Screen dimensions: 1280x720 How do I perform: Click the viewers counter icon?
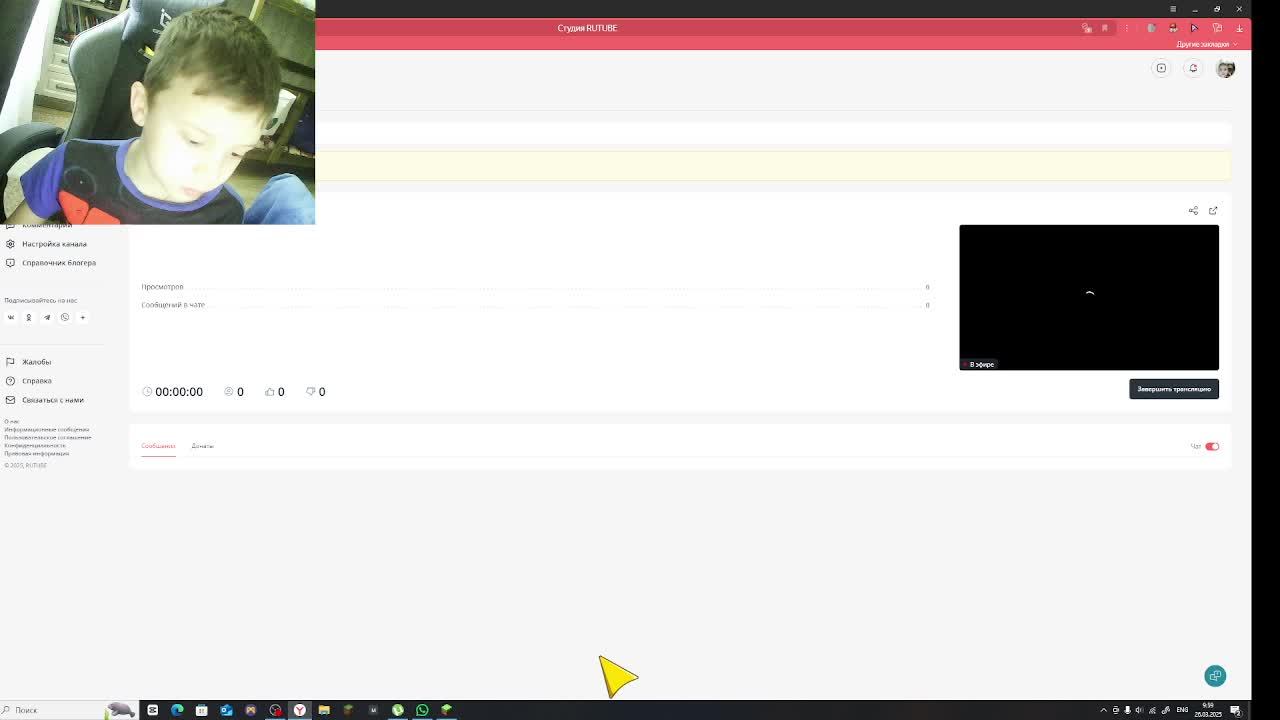[228, 392]
